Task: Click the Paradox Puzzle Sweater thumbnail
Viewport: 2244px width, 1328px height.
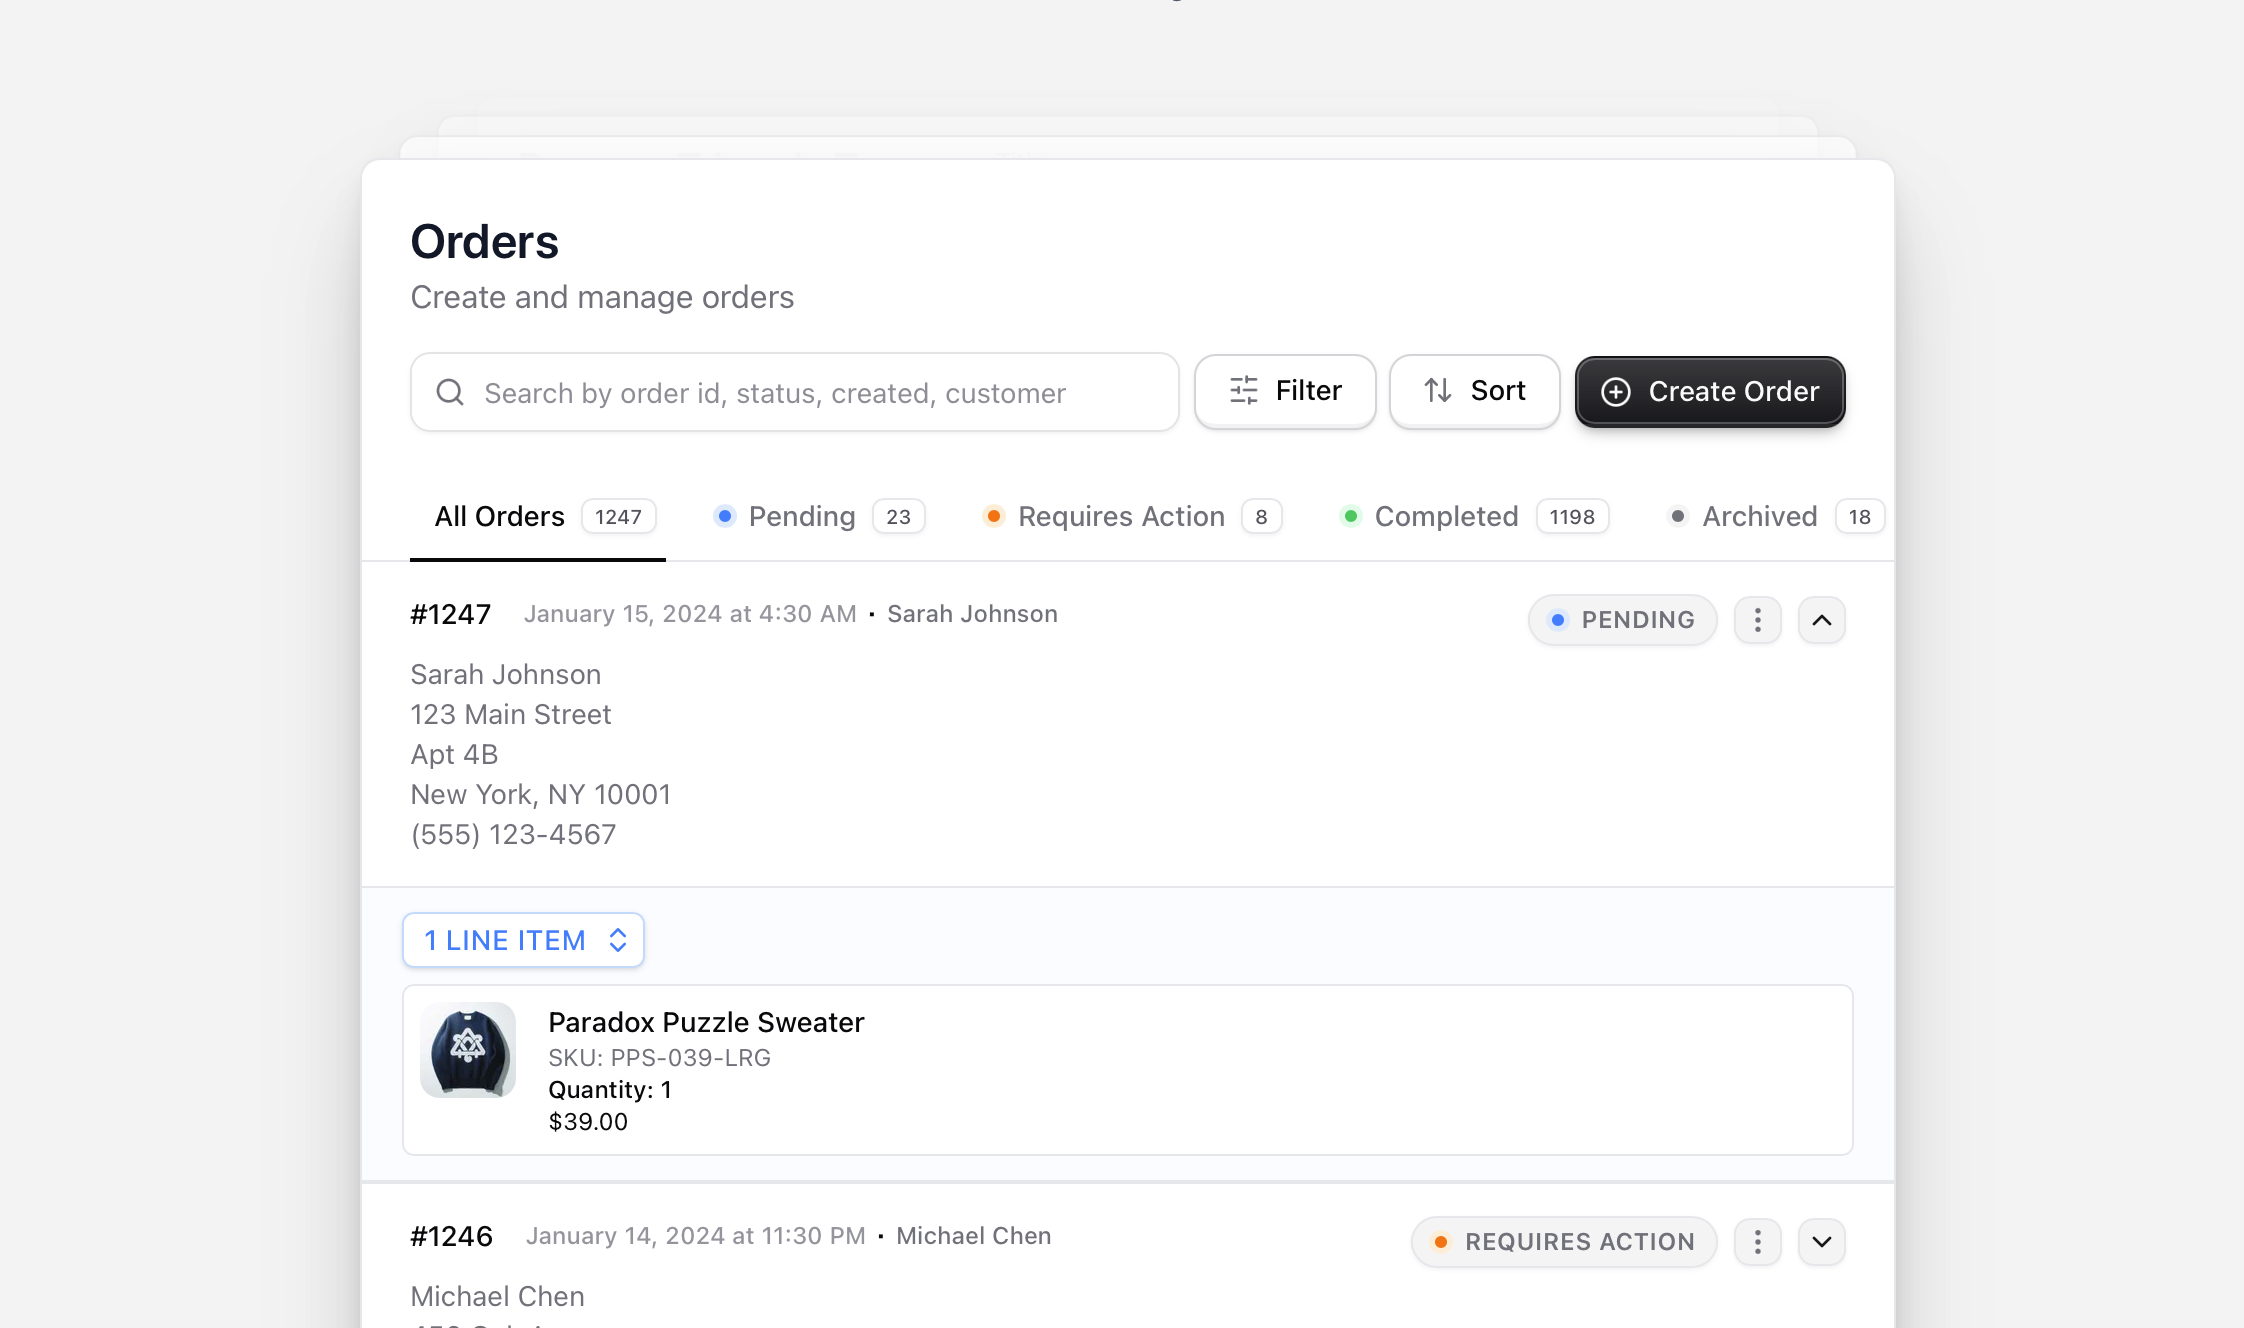Action: [467, 1049]
